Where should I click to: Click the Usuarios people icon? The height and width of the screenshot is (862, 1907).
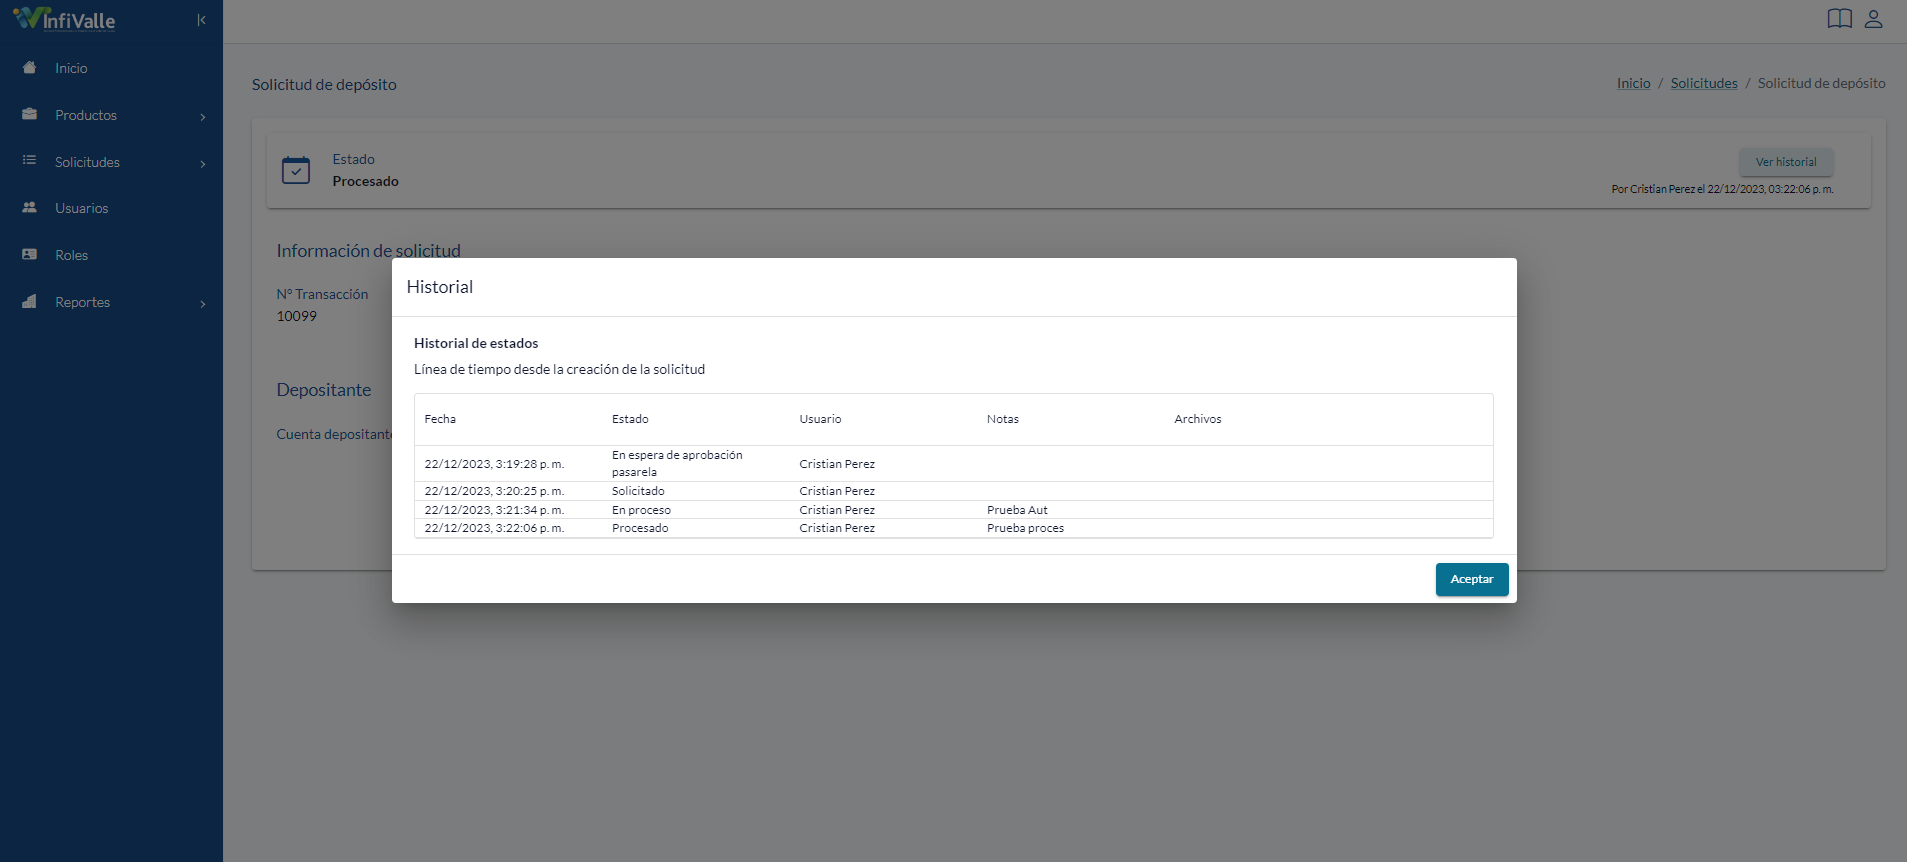[30, 208]
